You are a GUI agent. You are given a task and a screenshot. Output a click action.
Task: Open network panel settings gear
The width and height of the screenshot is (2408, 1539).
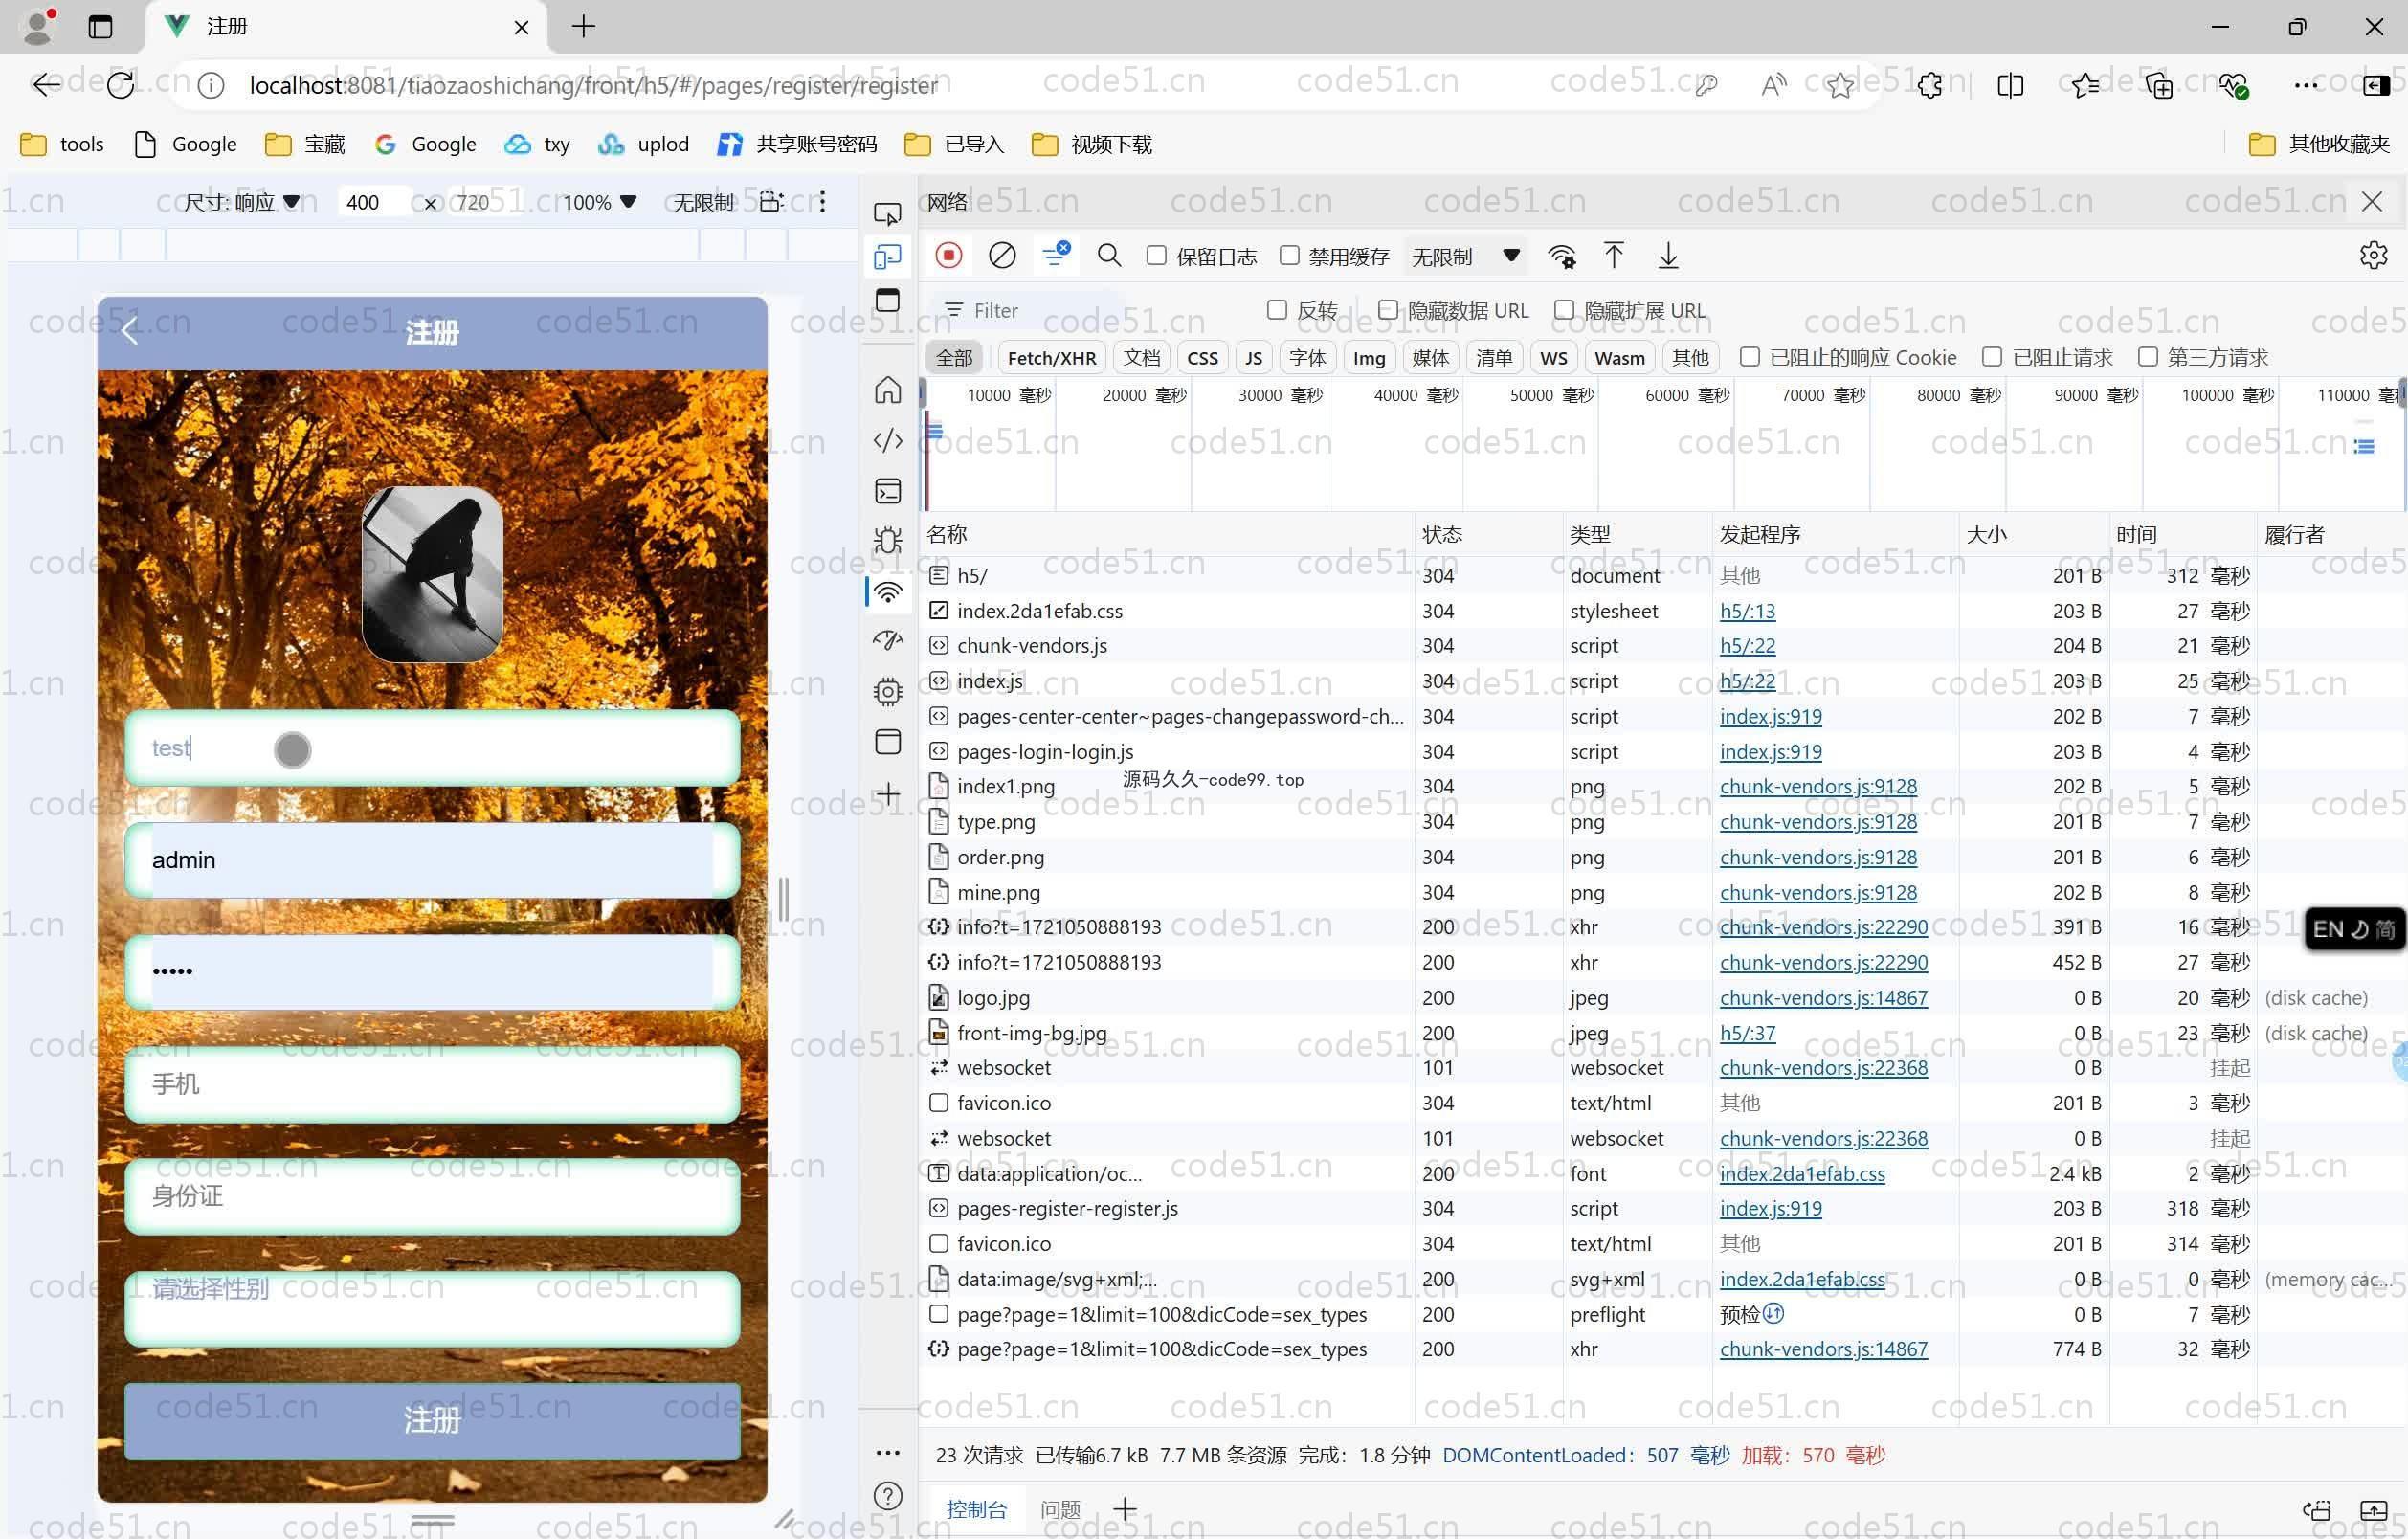coord(2373,256)
